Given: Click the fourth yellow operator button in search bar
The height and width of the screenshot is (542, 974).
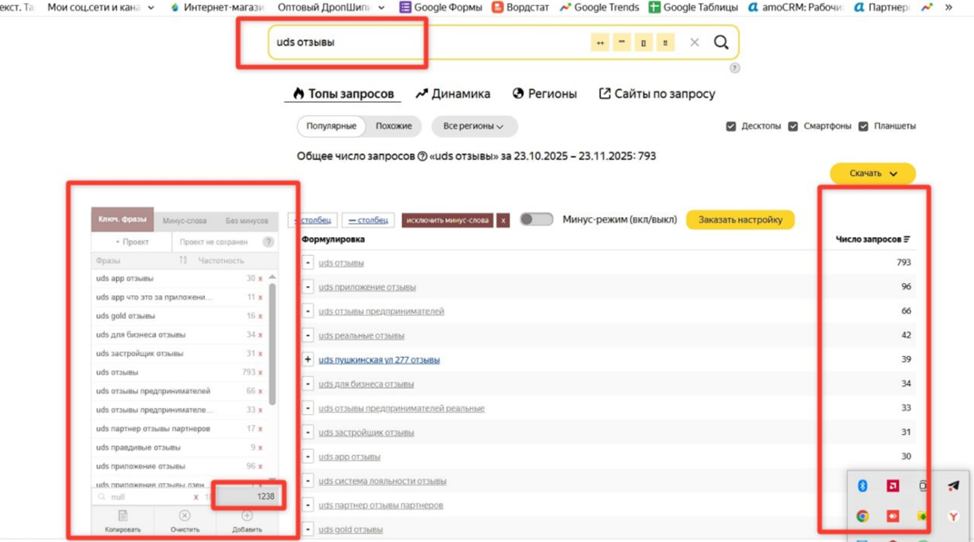Looking at the screenshot, I should pyautogui.click(x=665, y=42).
